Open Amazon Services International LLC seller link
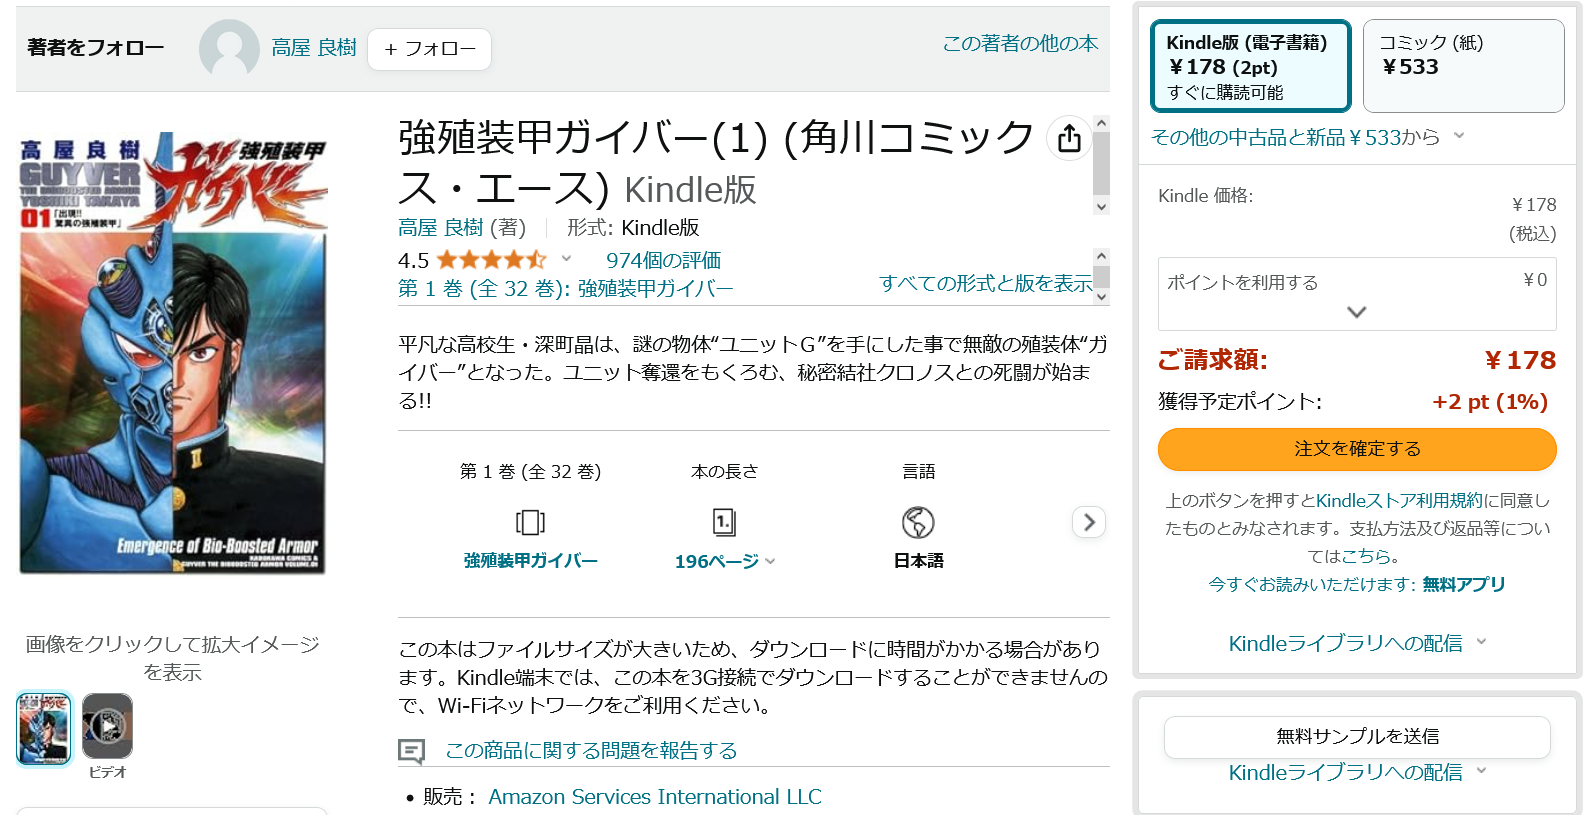Image resolution: width=1593 pixels, height=815 pixels. tap(655, 797)
